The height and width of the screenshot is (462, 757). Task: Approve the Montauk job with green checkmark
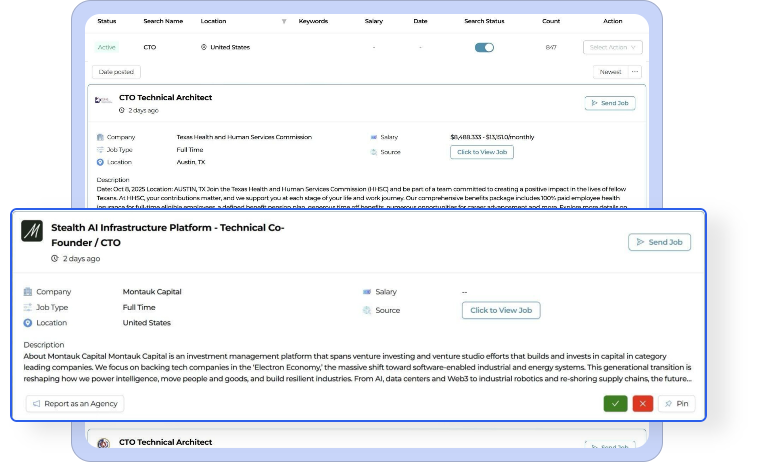(x=615, y=403)
